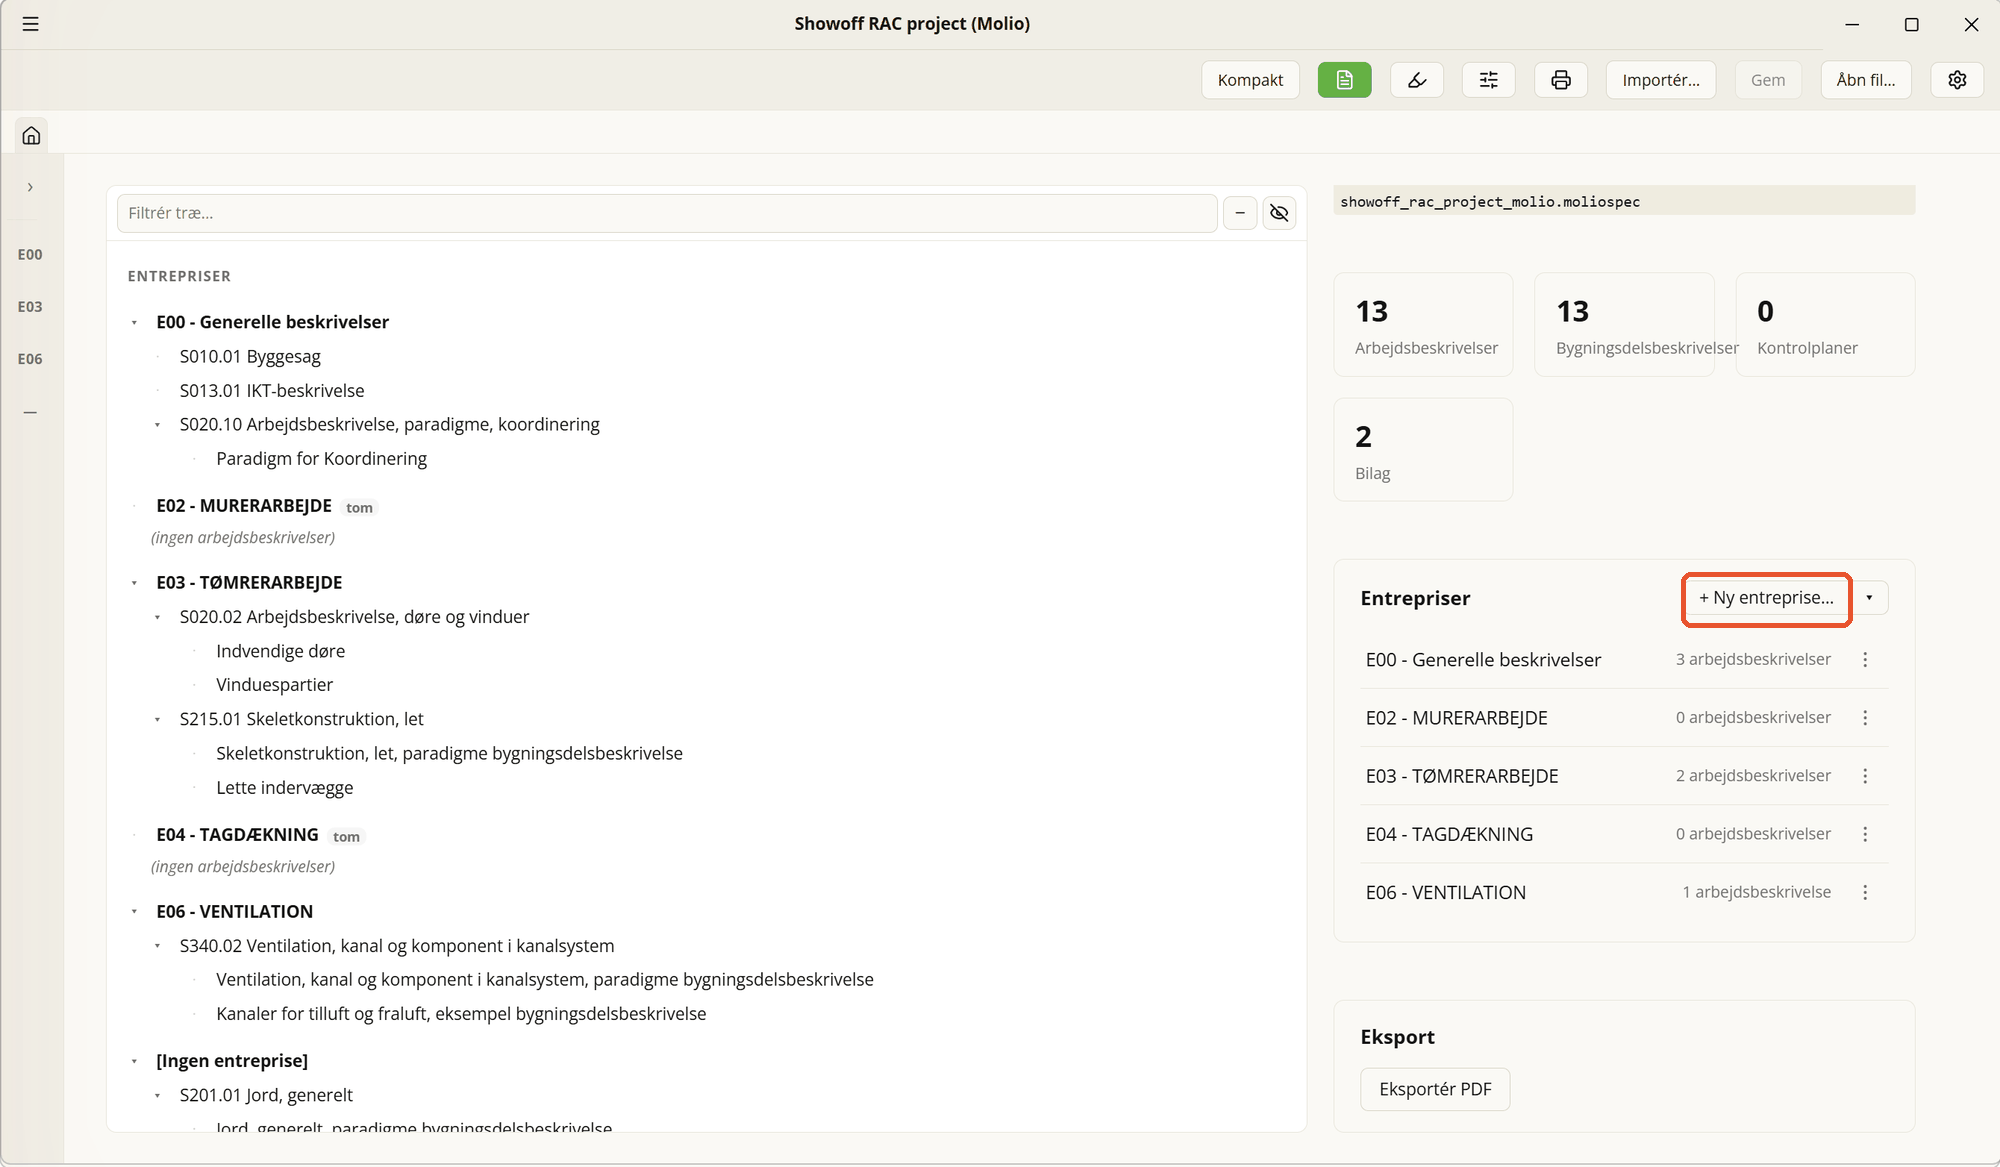Viewport: 2000px width, 1167px height.
Task: Collapse the E06 - VENTILATION tree node
Action: point(134,912)
